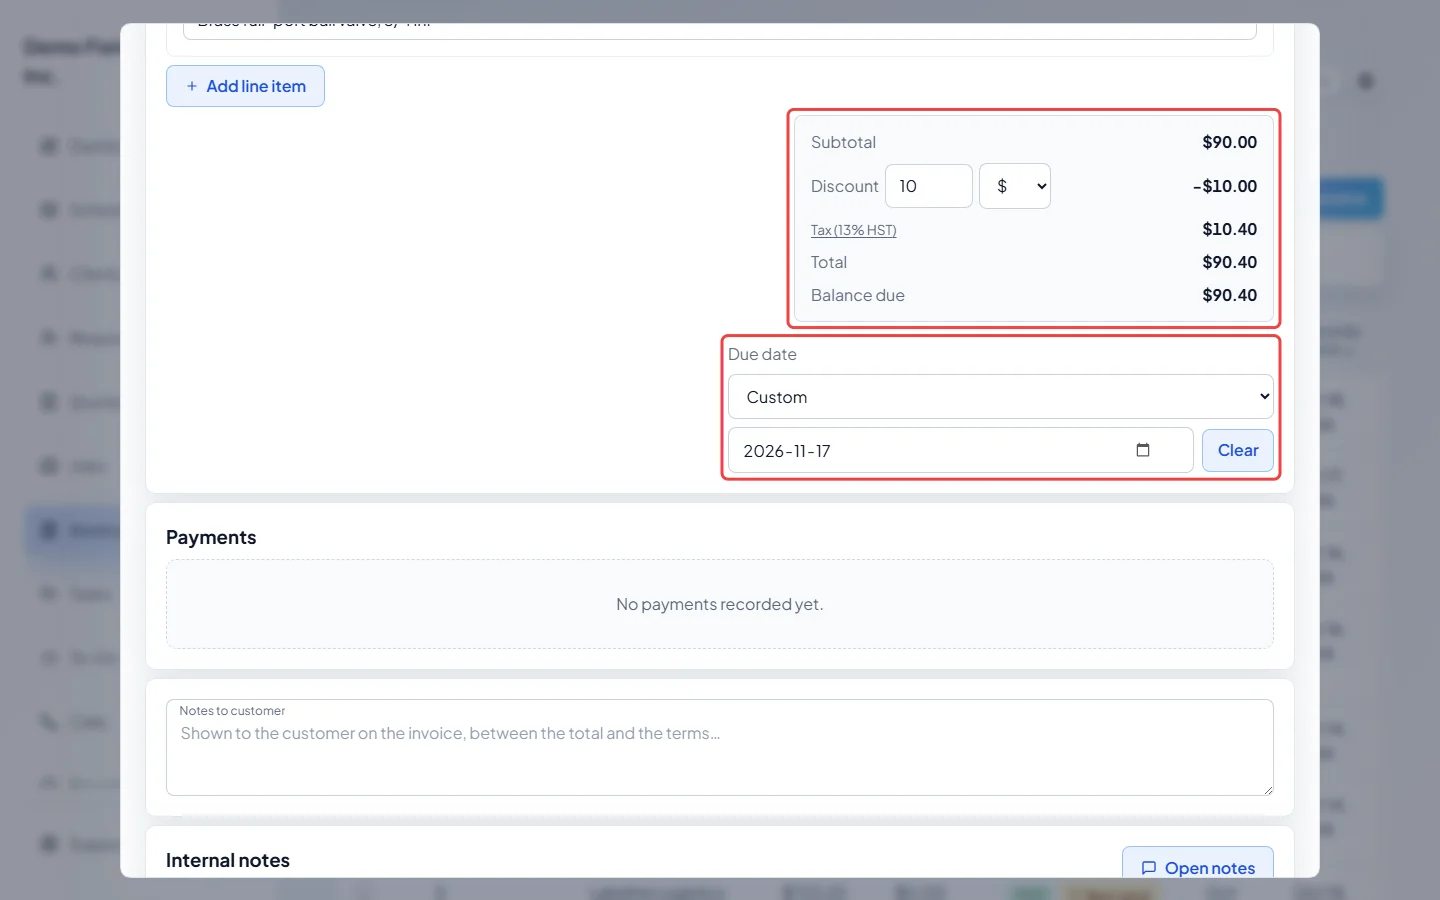The width and height of the screenshot is (1440, 900).
Task: Expand the discount type dropdown showing $
Action: (1015, 186)
